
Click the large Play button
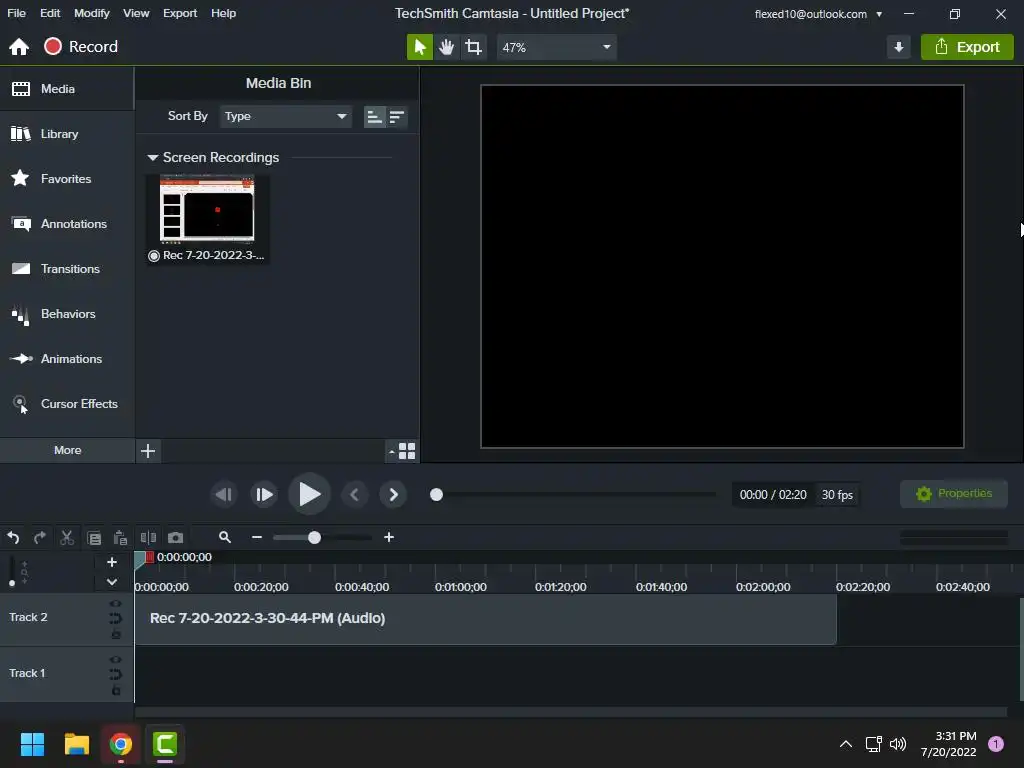click(x=309, y=494)
